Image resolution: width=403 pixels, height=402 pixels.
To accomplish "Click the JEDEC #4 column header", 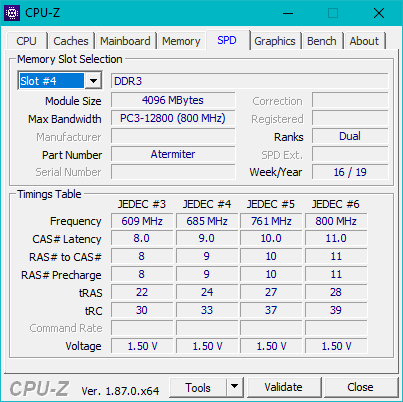I will click(x=207, y=204).
